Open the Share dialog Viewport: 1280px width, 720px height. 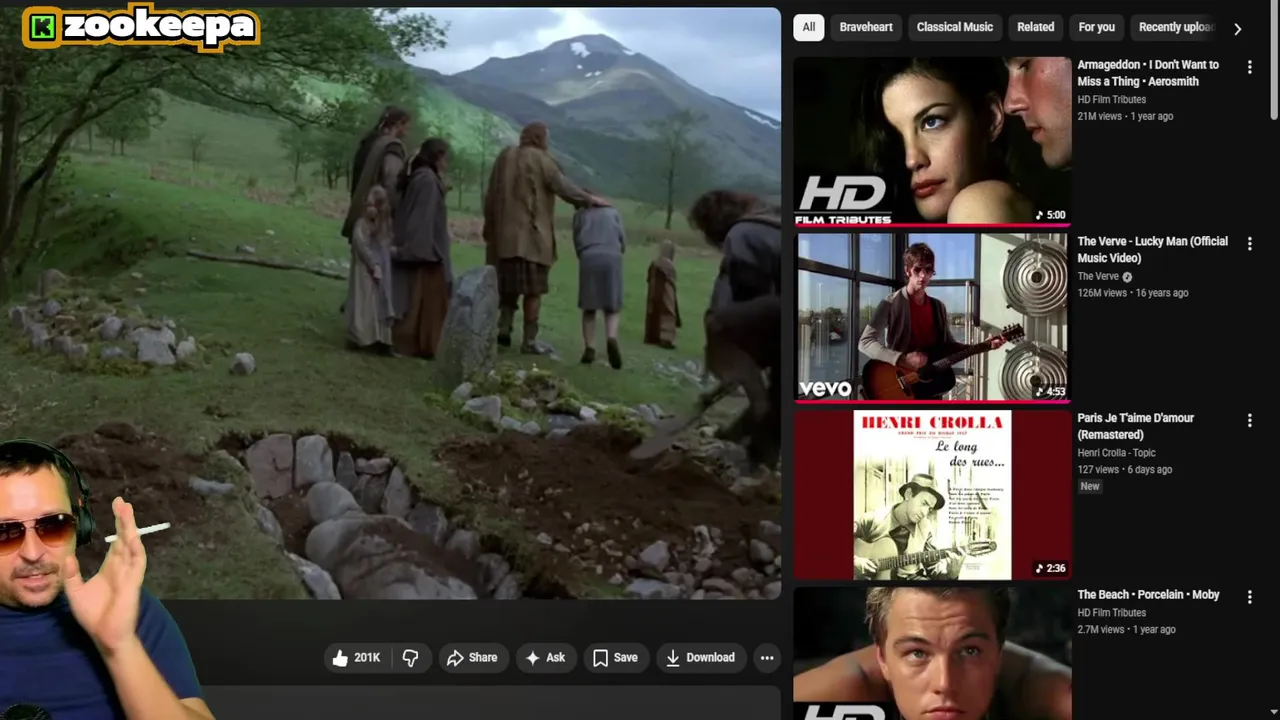472,657
